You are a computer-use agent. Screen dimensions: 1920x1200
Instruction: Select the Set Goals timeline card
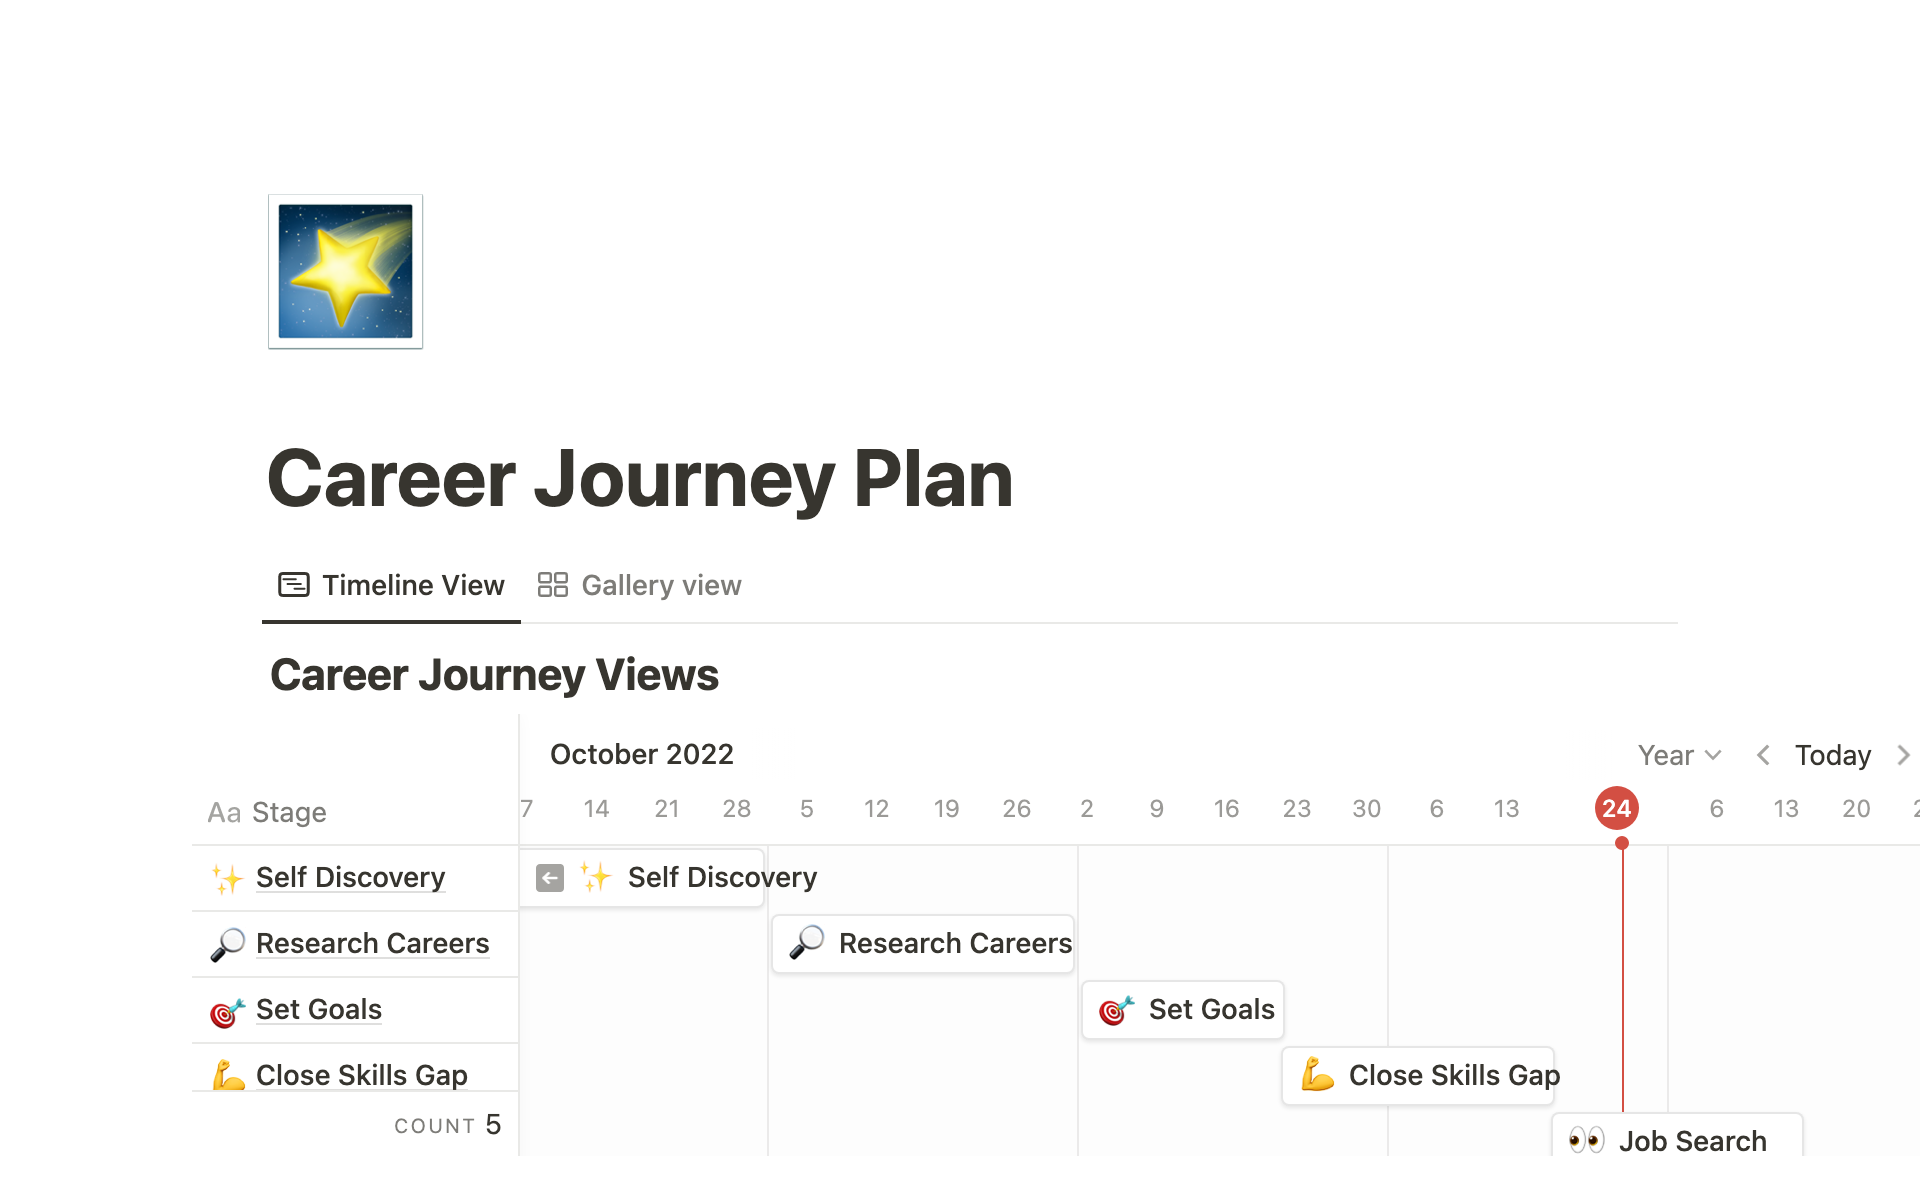pos(1183,1010)
